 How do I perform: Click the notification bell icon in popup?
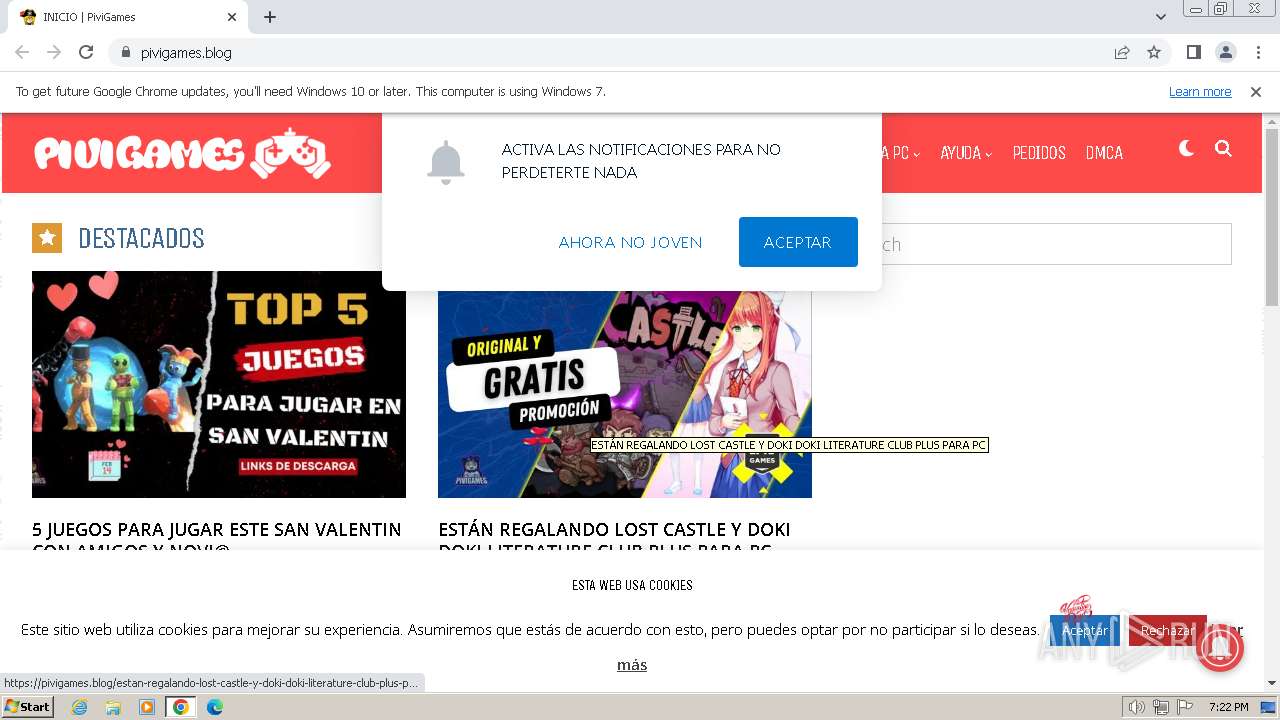pyautogui.click(x=445, y=163)
